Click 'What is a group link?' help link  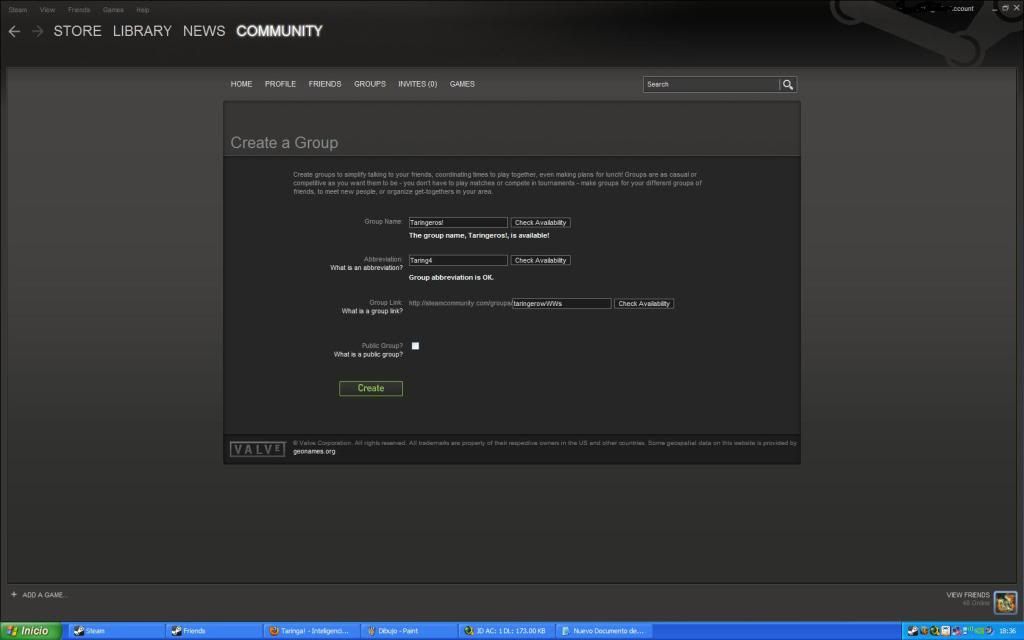tap(372, 311)
